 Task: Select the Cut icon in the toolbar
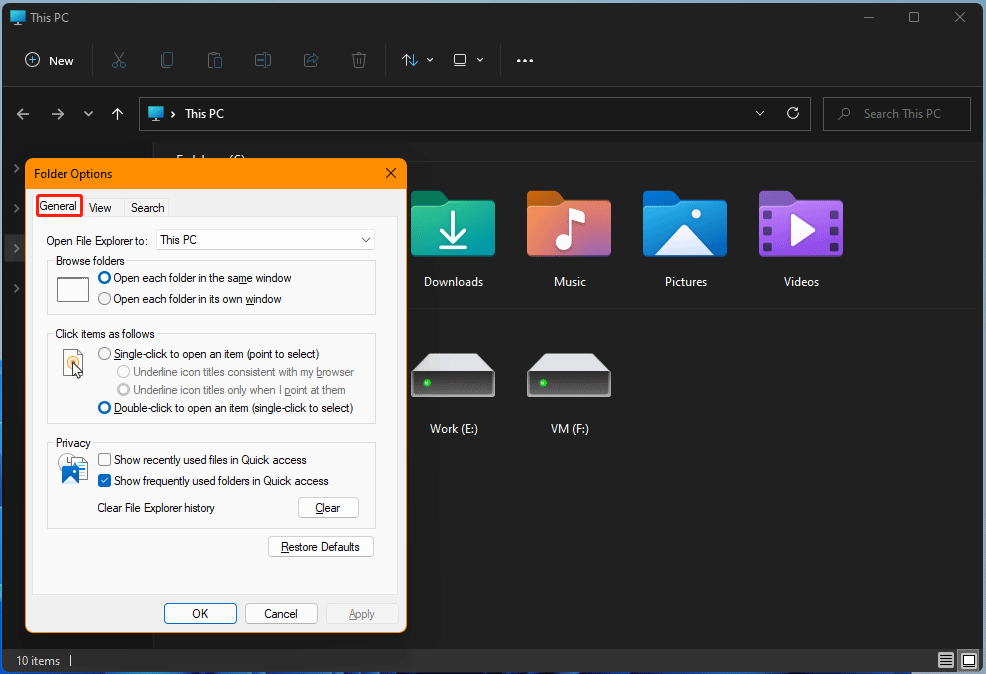tap(118, 60)
